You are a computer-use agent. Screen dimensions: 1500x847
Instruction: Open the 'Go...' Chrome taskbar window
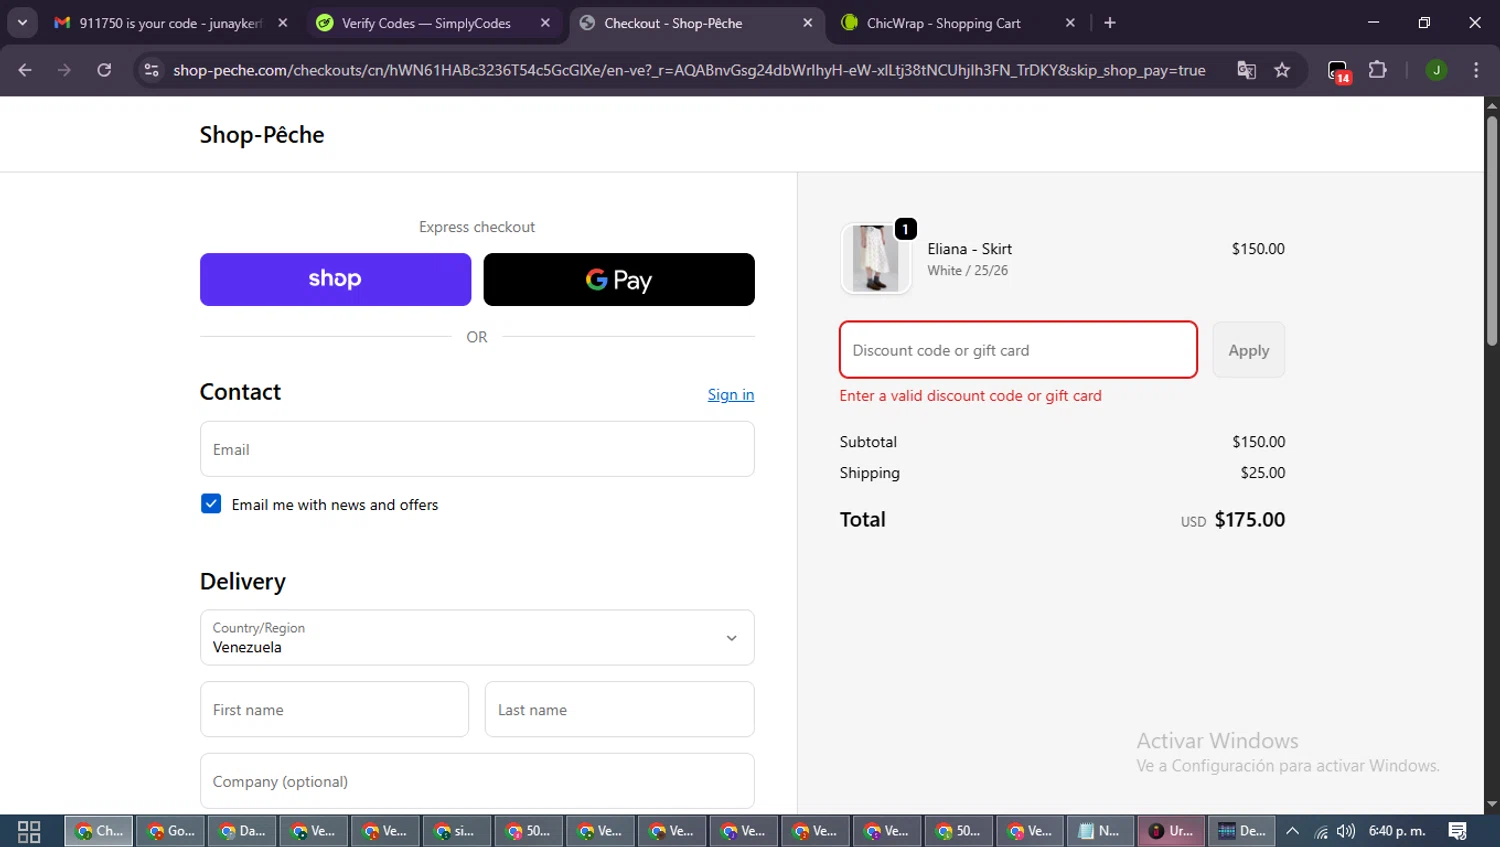tap(170, 831)
